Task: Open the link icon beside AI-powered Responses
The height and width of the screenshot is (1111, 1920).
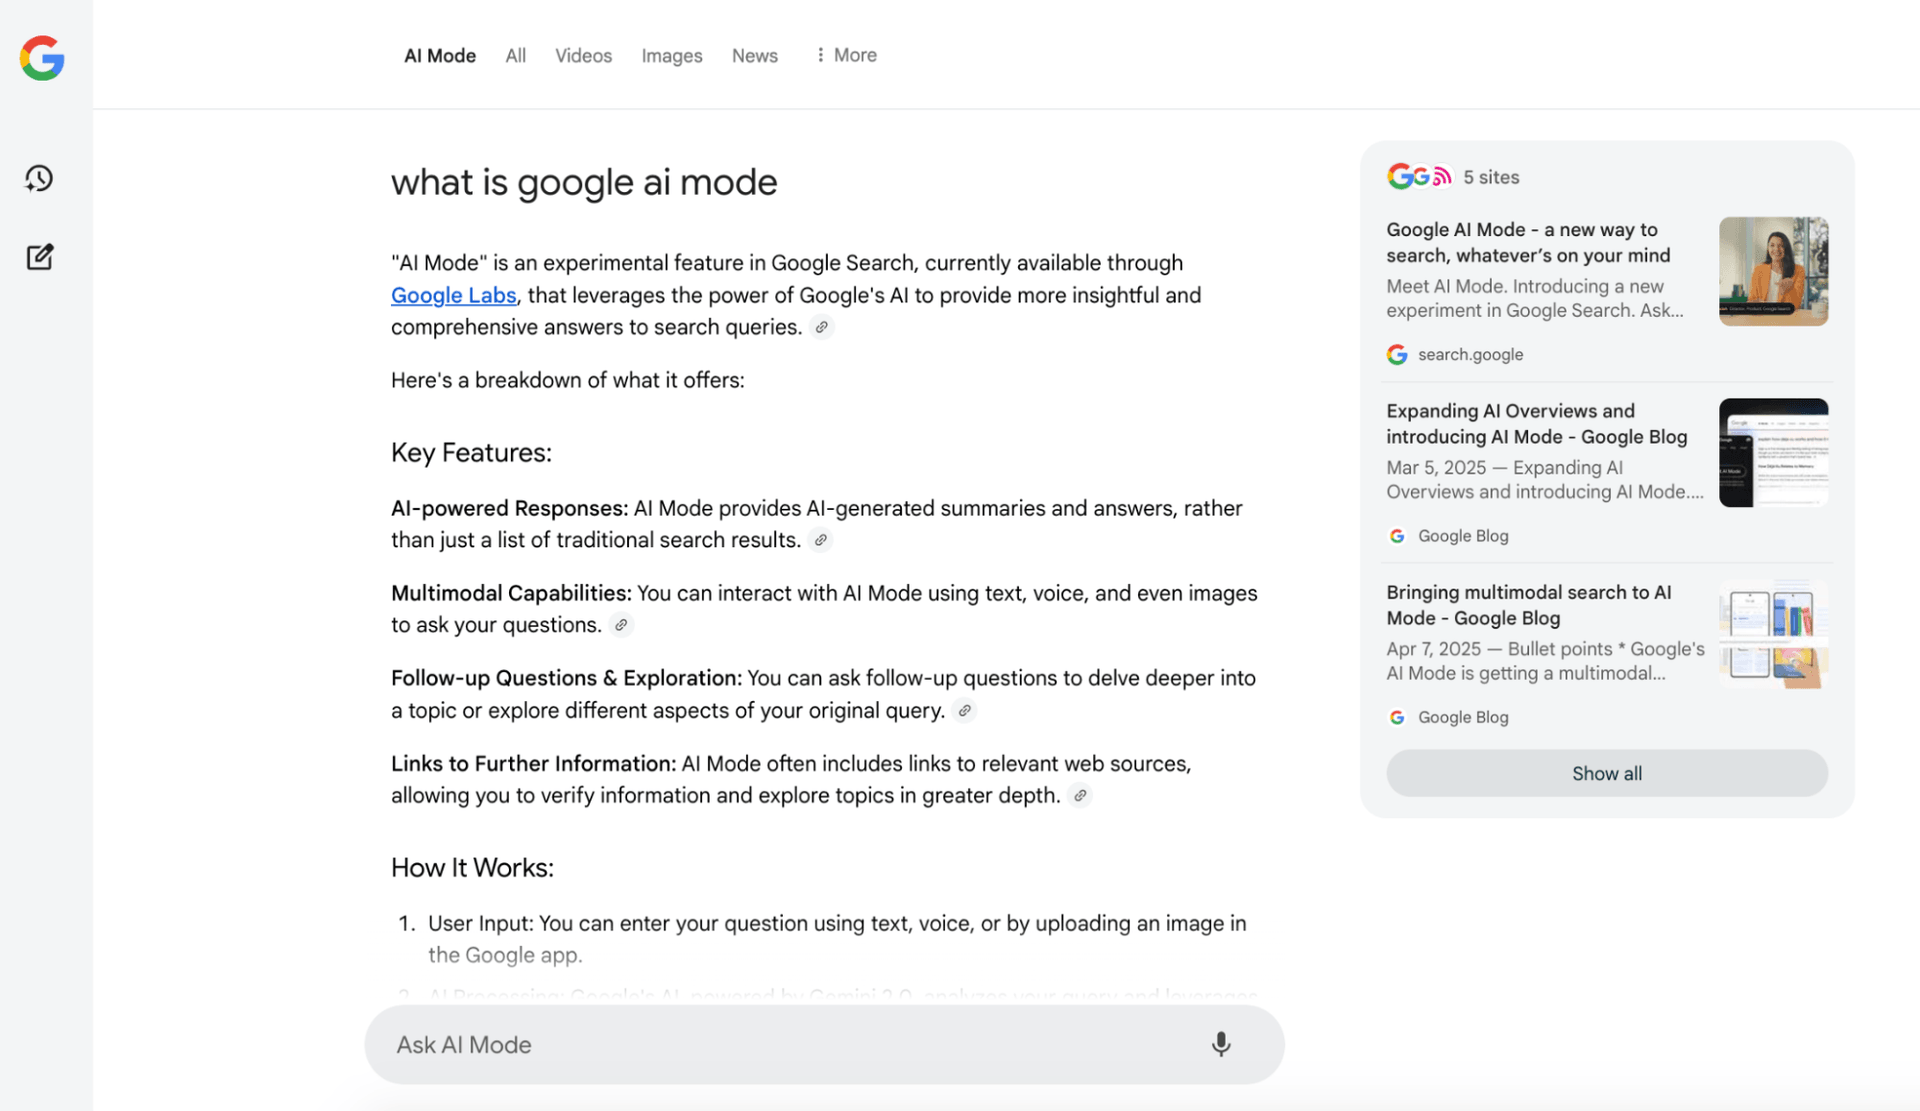Action: tap(820, 540)
